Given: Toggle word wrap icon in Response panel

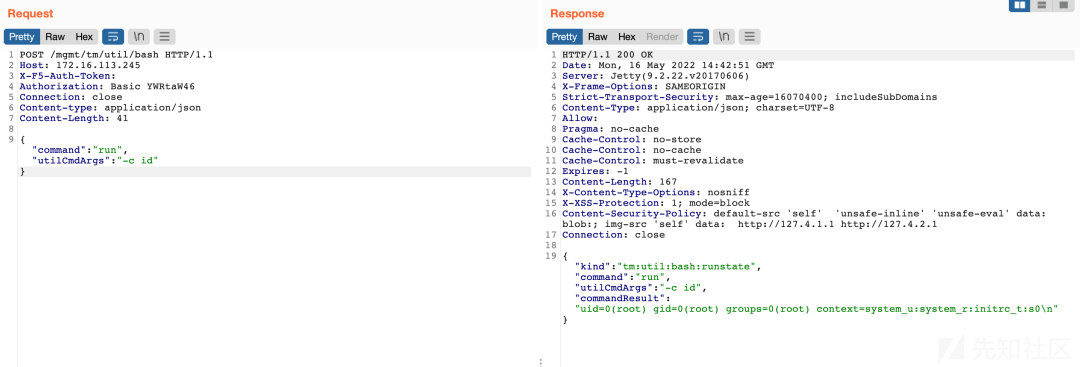Looking at the screenshot, I should click(698, 36).
